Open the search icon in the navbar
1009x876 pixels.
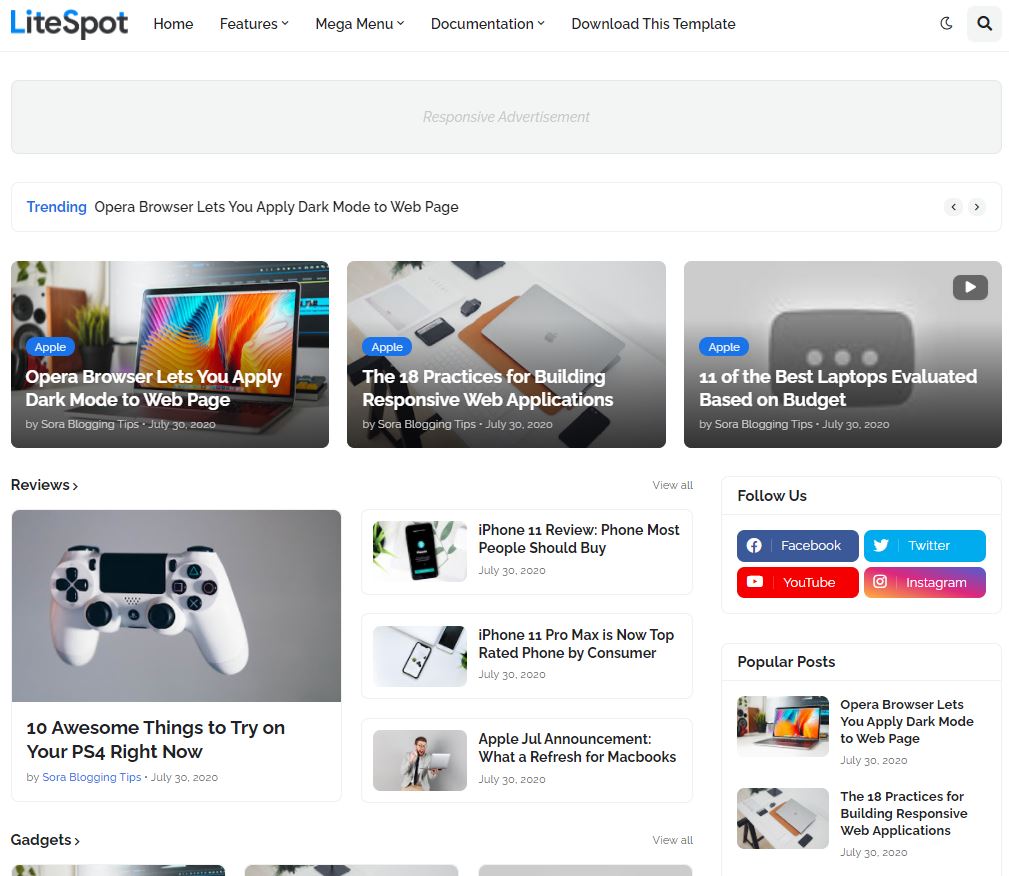pos(983,23)
